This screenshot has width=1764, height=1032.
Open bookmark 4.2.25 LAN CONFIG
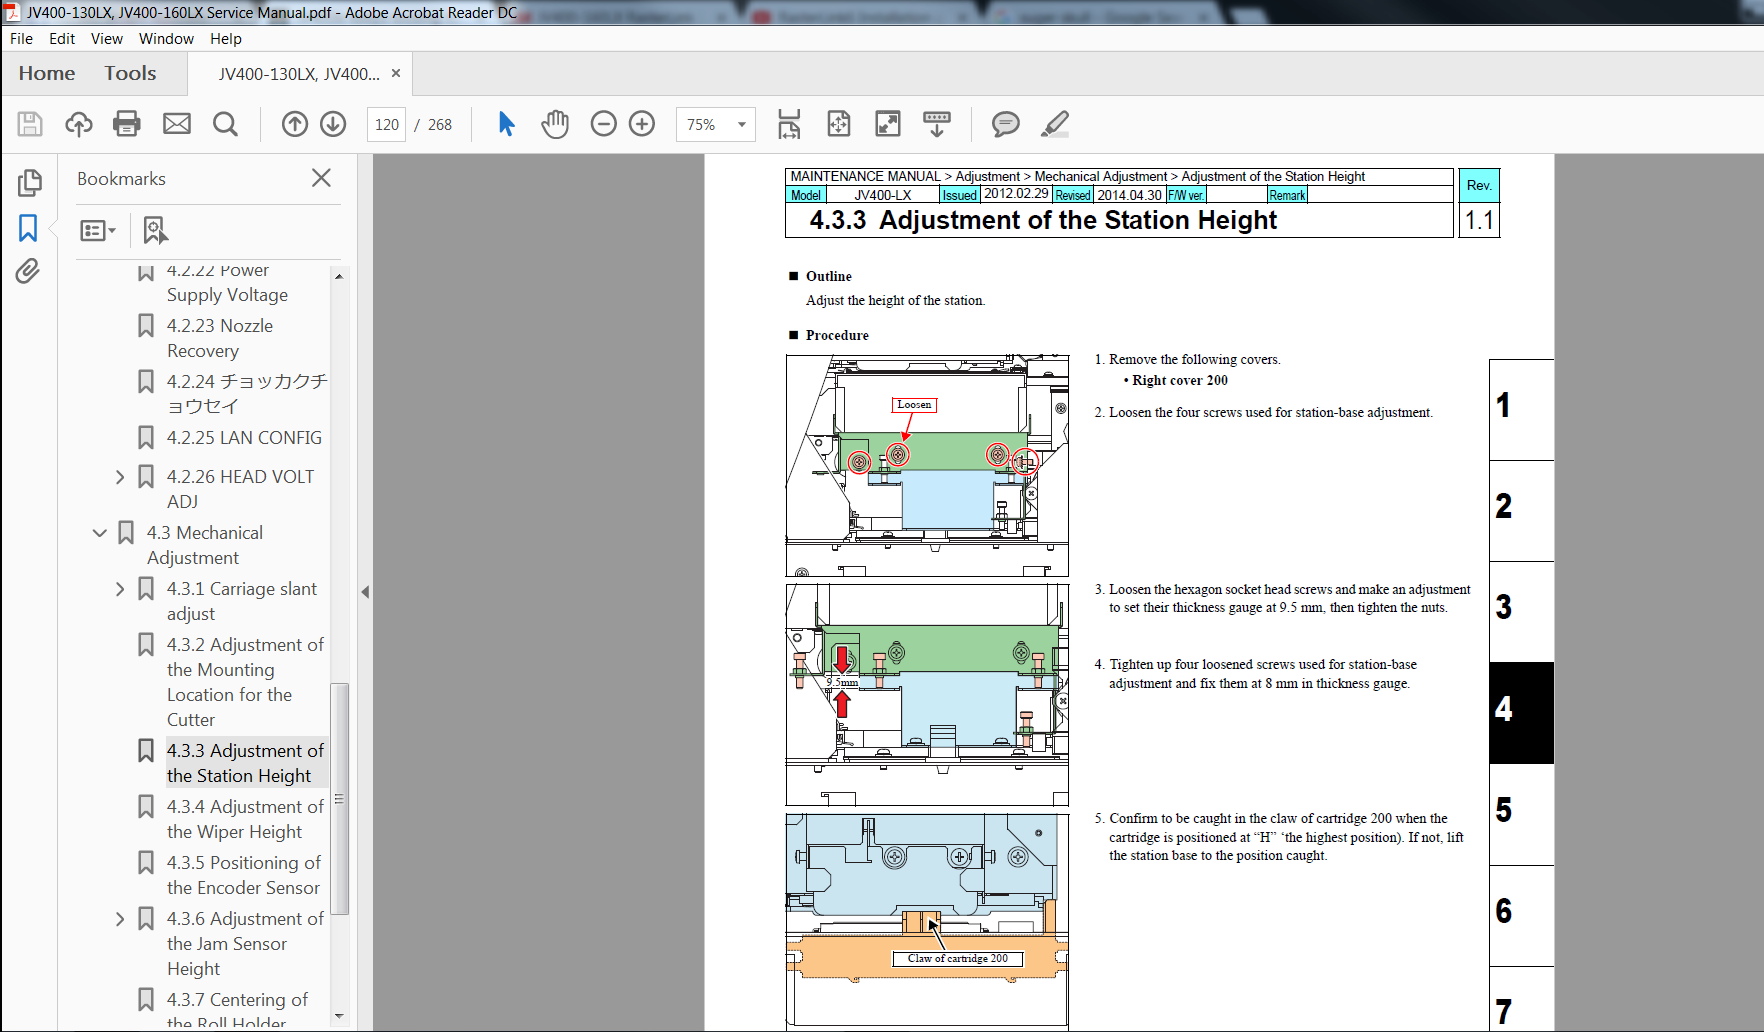click(244, 438)
